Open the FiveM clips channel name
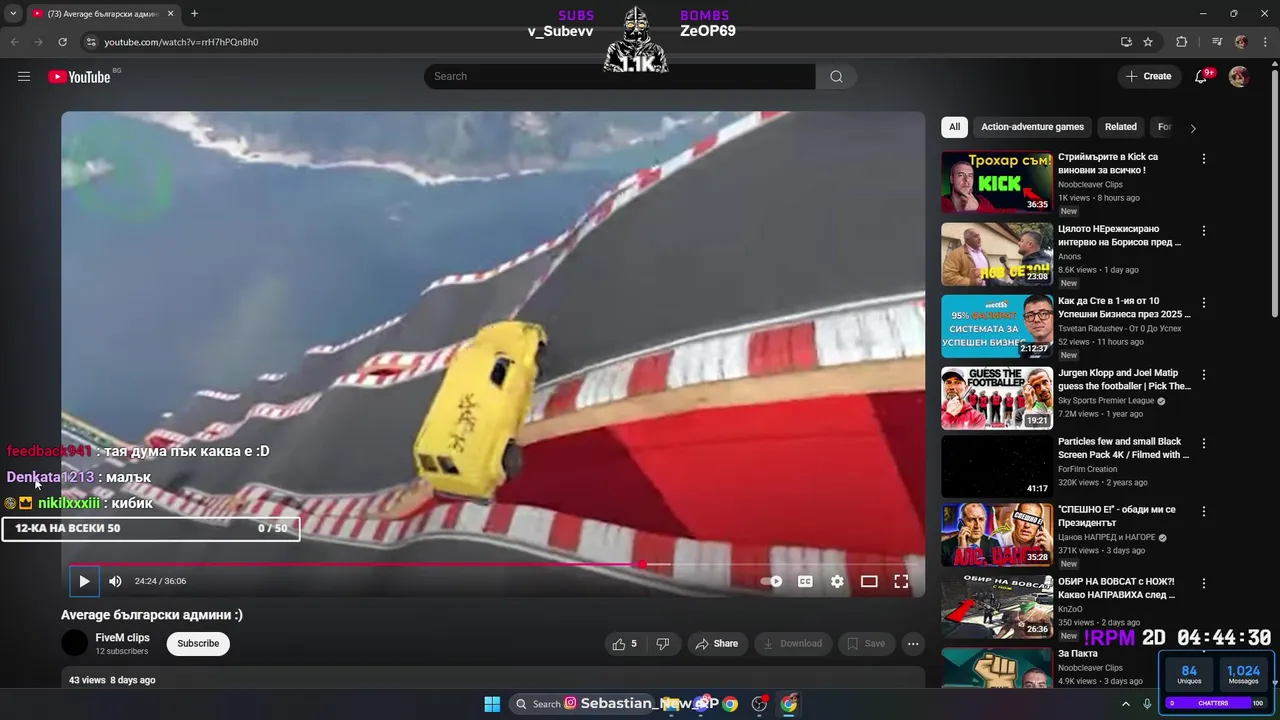1280x720 pixels. point(122,637)
